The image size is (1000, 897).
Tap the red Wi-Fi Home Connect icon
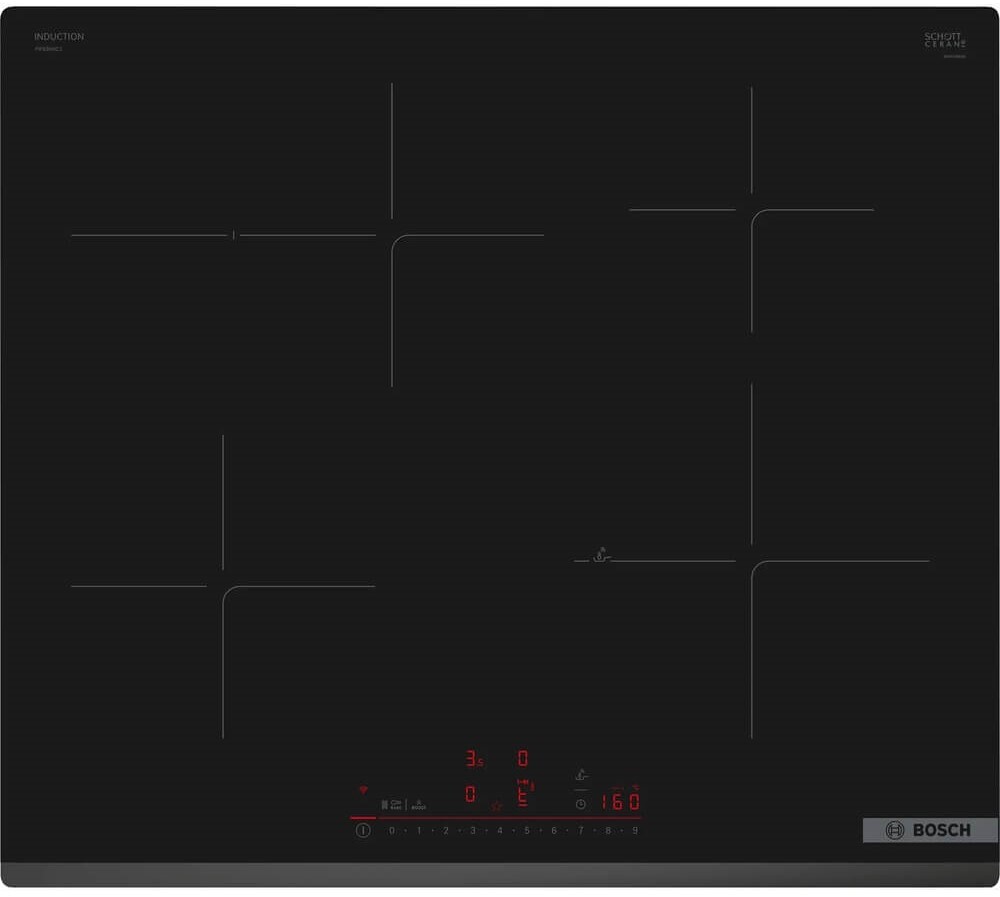(x=363, y=790)
